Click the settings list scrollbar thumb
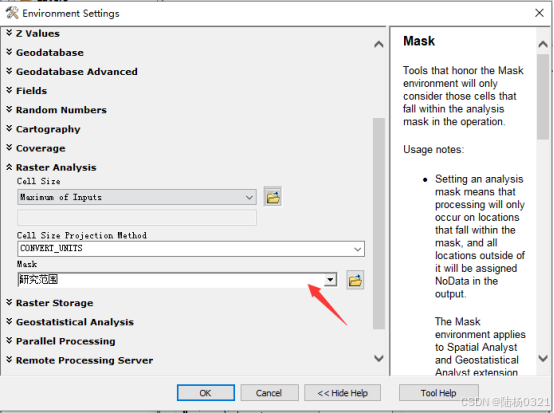The height and width of the screenshot is (413, 554). 379,223
